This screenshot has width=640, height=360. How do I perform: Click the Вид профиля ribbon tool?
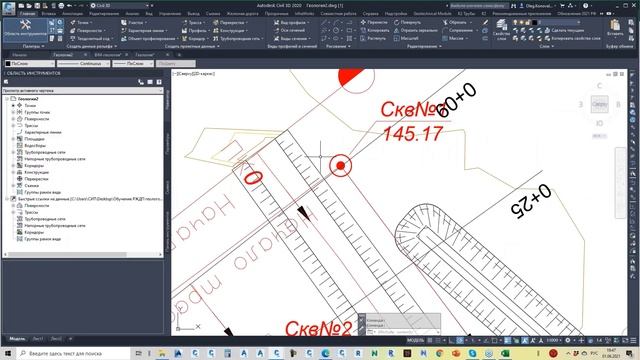click(291, 22)
